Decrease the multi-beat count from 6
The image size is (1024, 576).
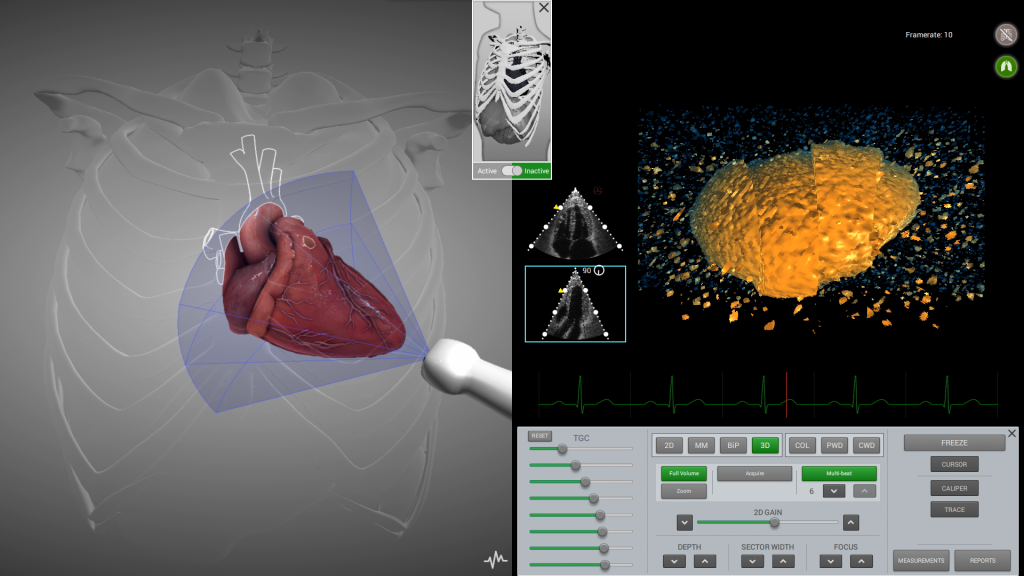click(834, 491)
